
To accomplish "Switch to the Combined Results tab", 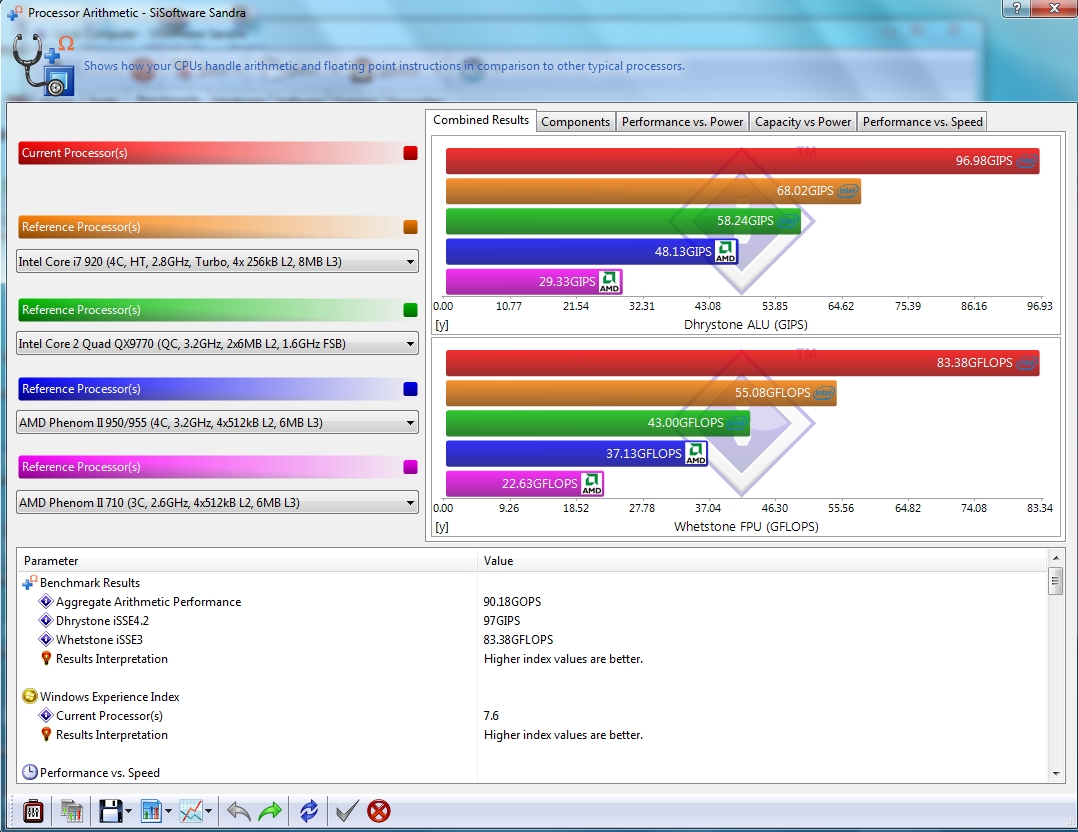I will [x=481, y=120].
